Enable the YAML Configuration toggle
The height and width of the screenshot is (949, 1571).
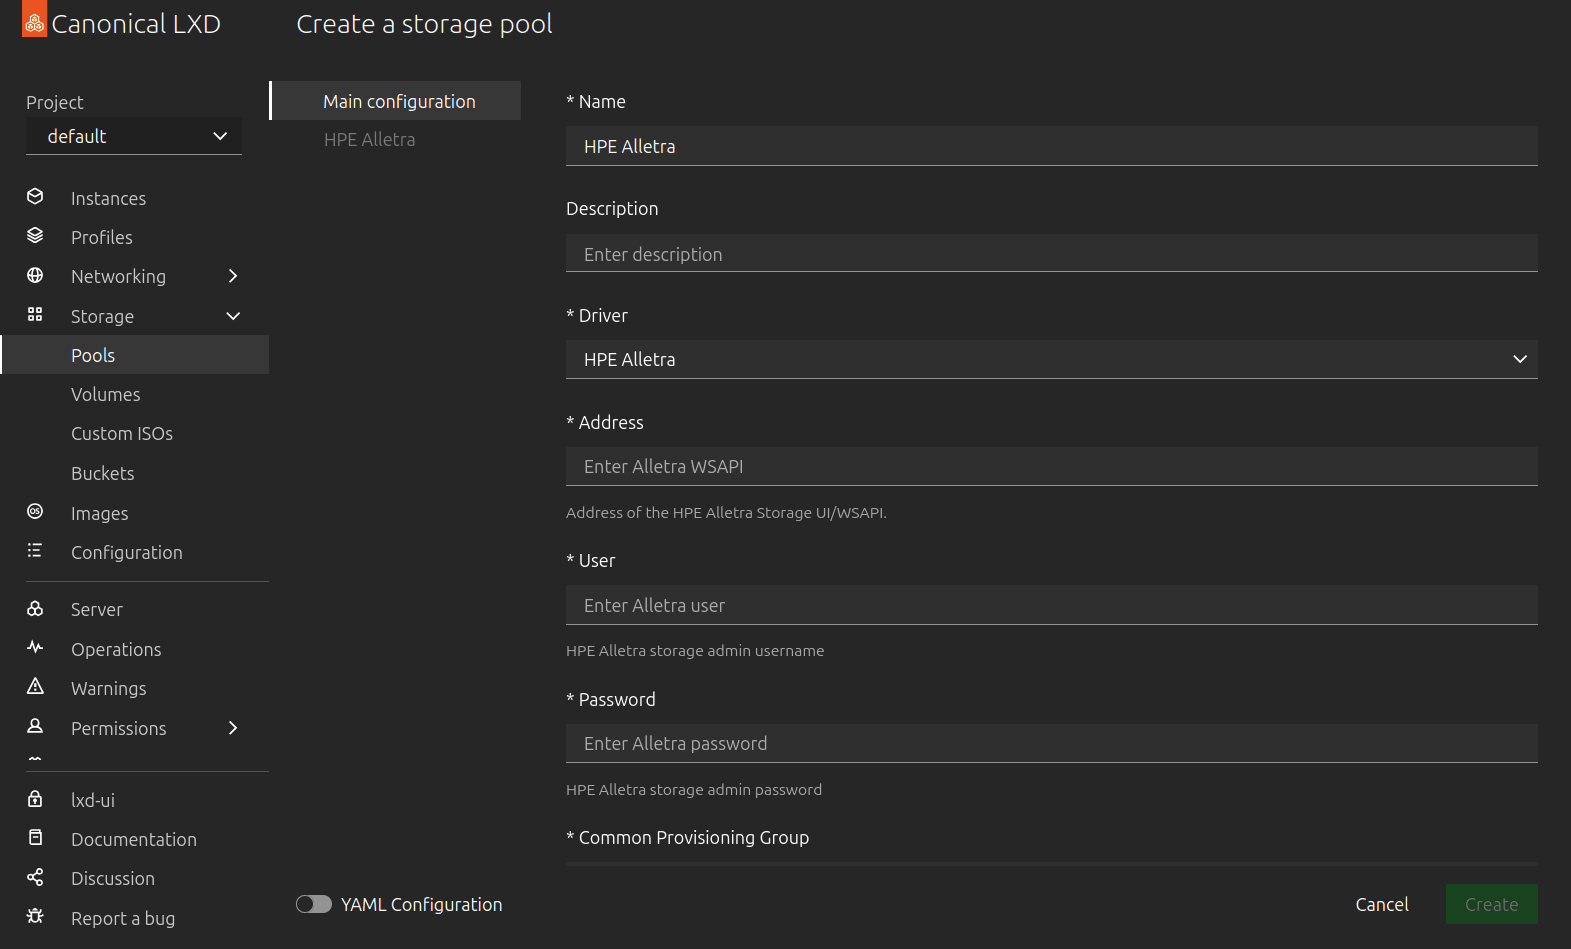[314, 904]
